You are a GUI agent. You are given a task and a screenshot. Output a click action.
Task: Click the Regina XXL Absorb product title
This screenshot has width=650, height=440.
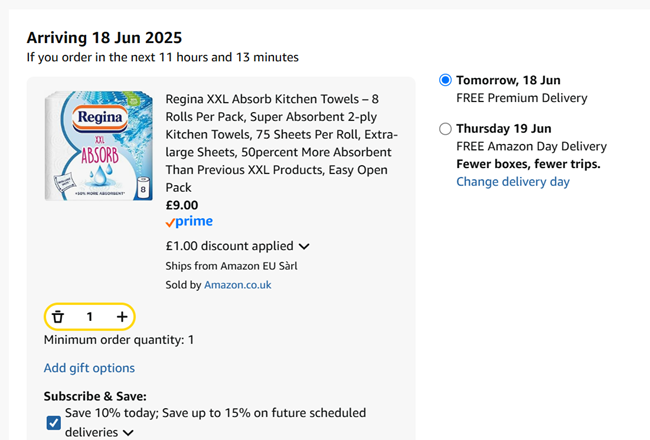[x=281, y=143]
